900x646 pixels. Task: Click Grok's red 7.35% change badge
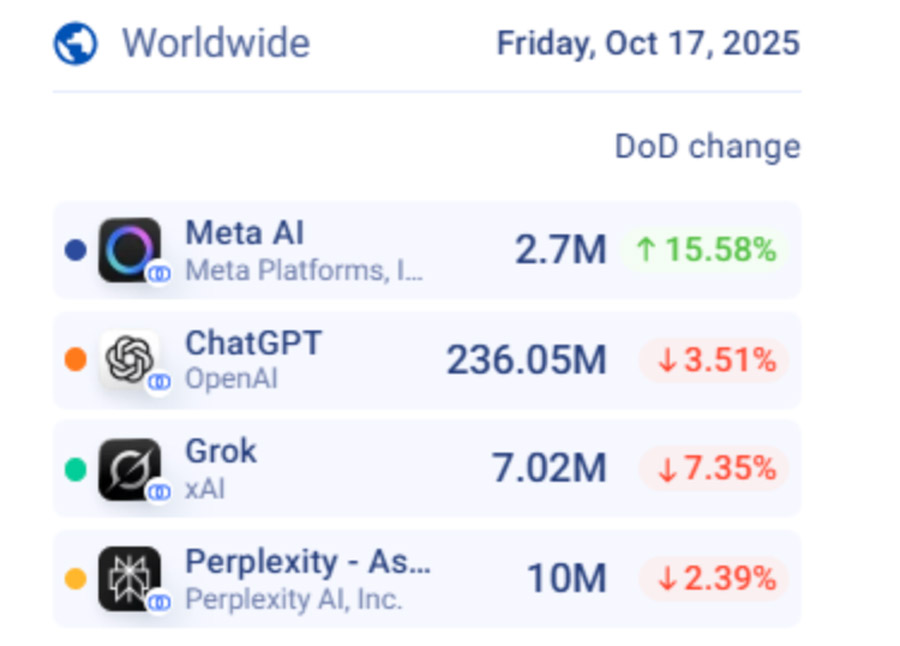point(714,468)
